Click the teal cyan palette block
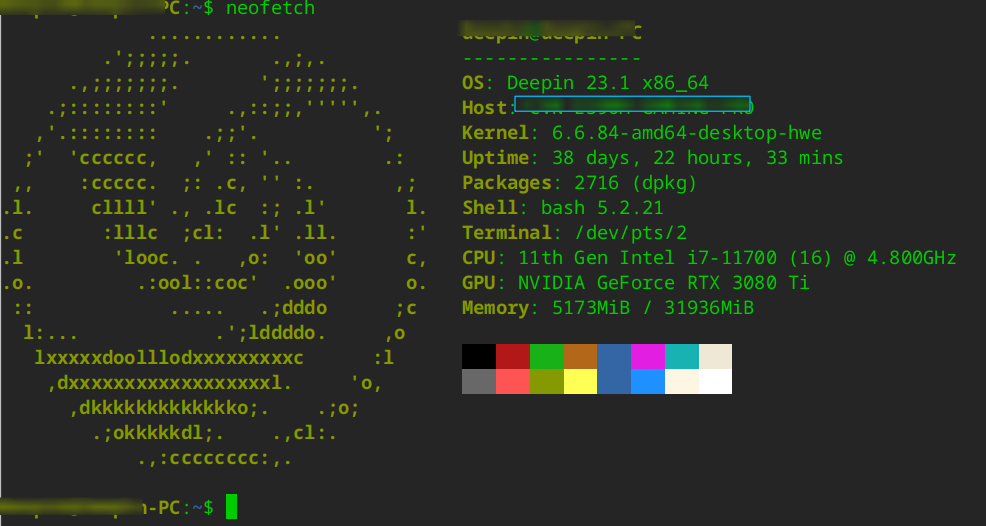This screenshot has width=986, height=526. [682, 356]
